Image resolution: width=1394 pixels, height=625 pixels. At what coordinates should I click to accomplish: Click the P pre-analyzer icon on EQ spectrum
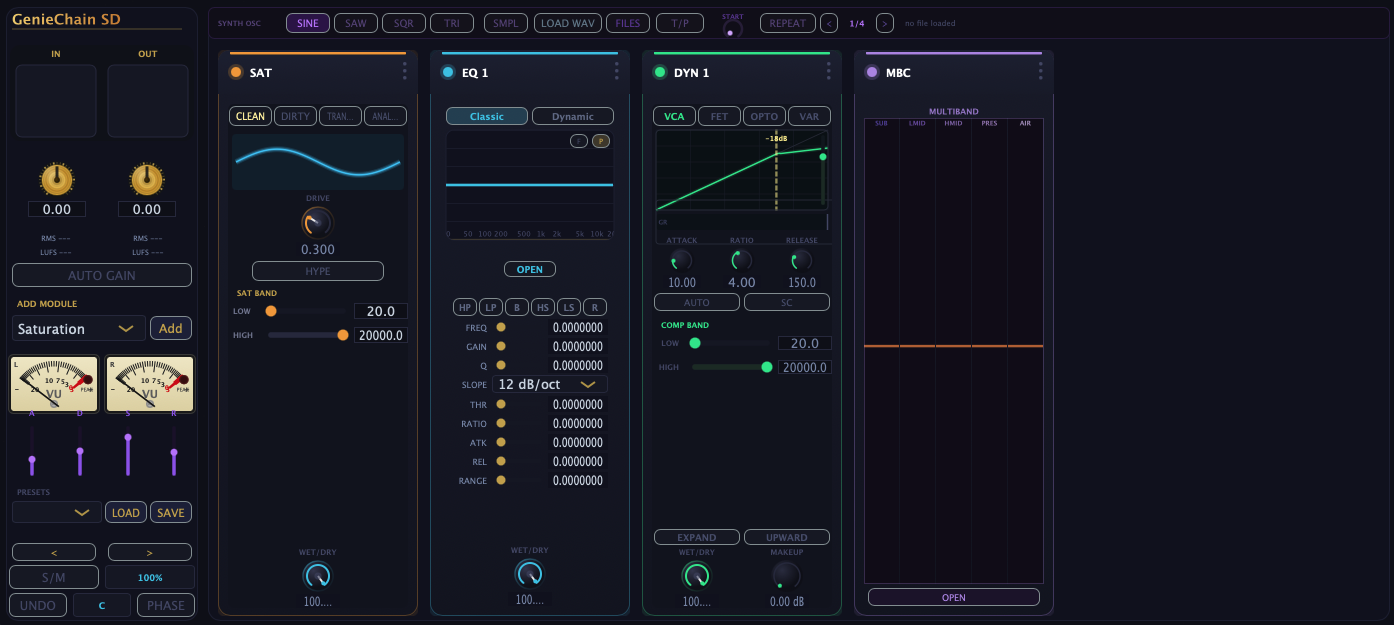point(601,141)
